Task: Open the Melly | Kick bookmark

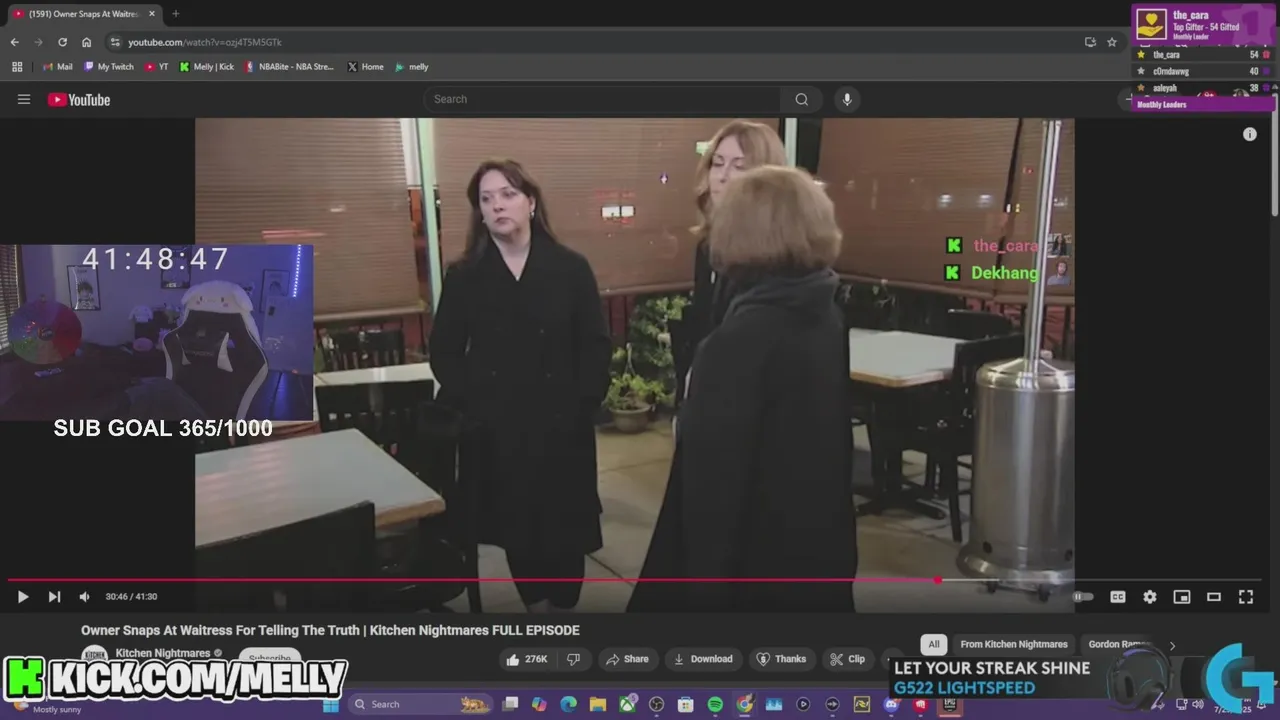Action: click(207, 67)
